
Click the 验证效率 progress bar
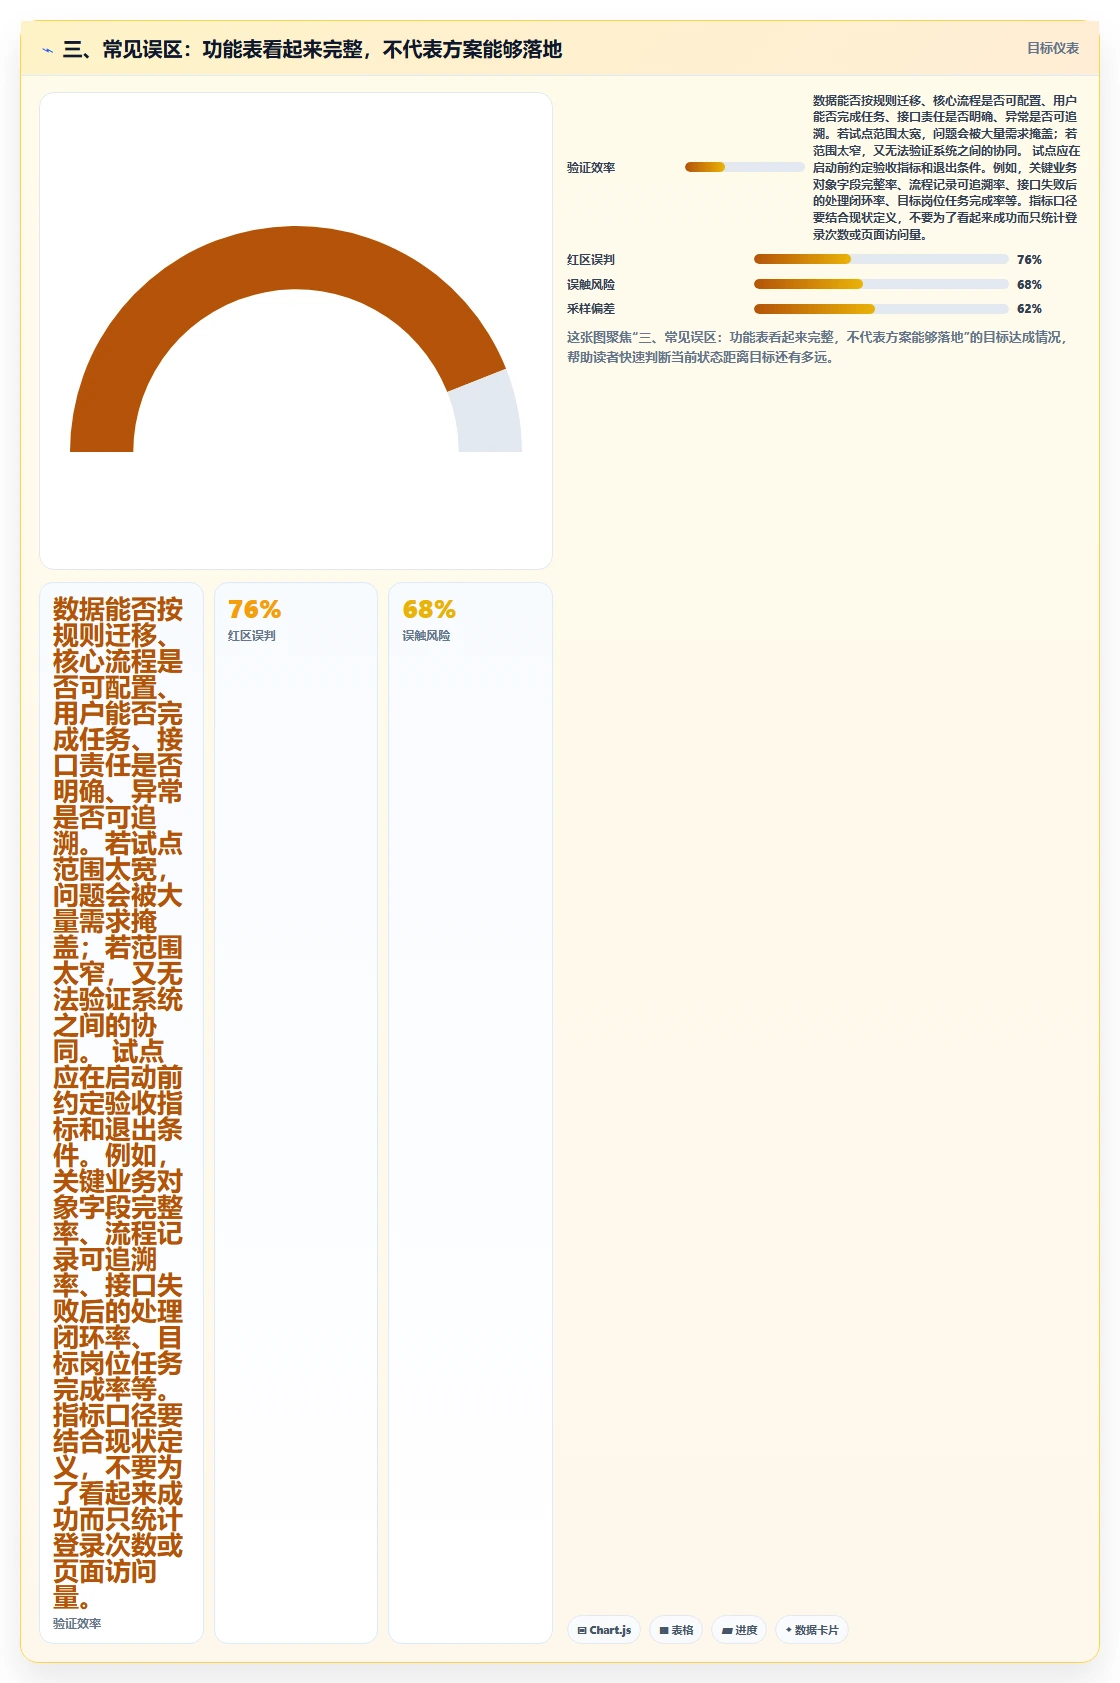[744, 167]
